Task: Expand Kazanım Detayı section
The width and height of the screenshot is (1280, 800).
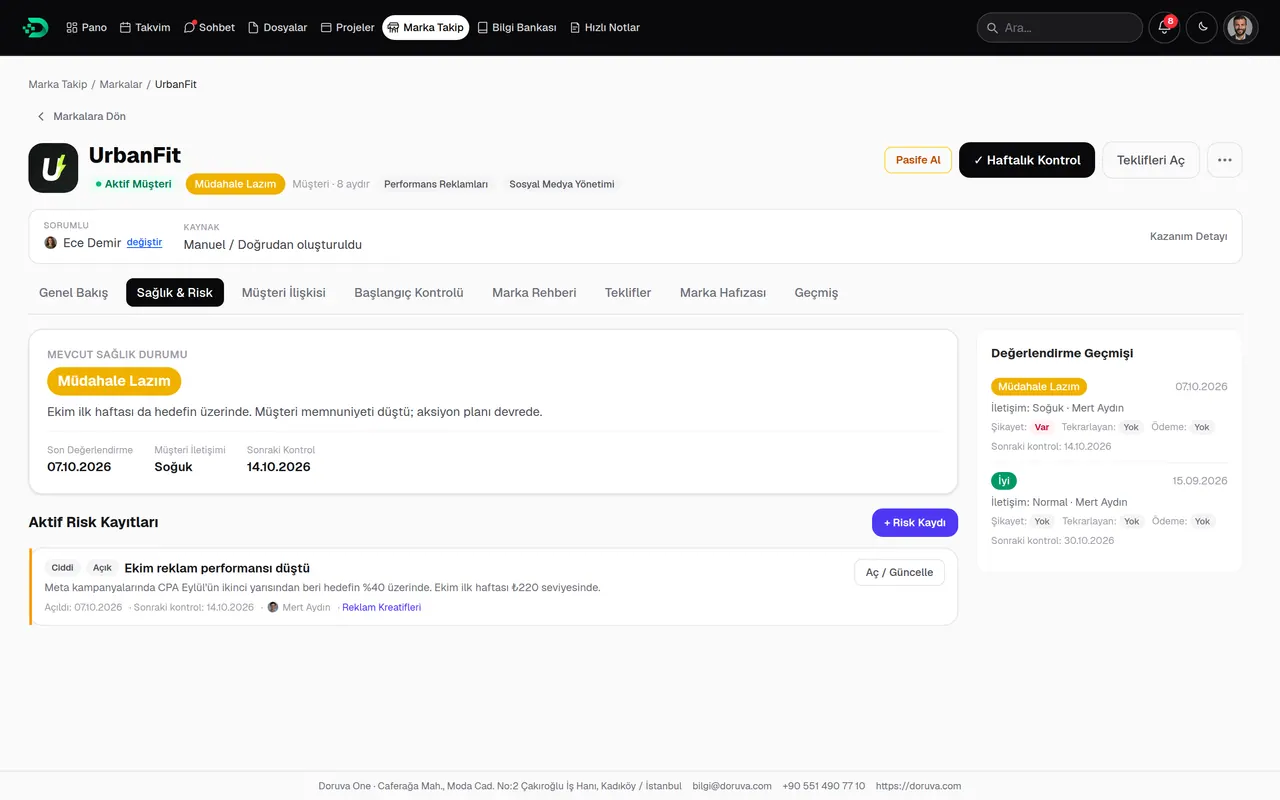Action: (1188, 237)
